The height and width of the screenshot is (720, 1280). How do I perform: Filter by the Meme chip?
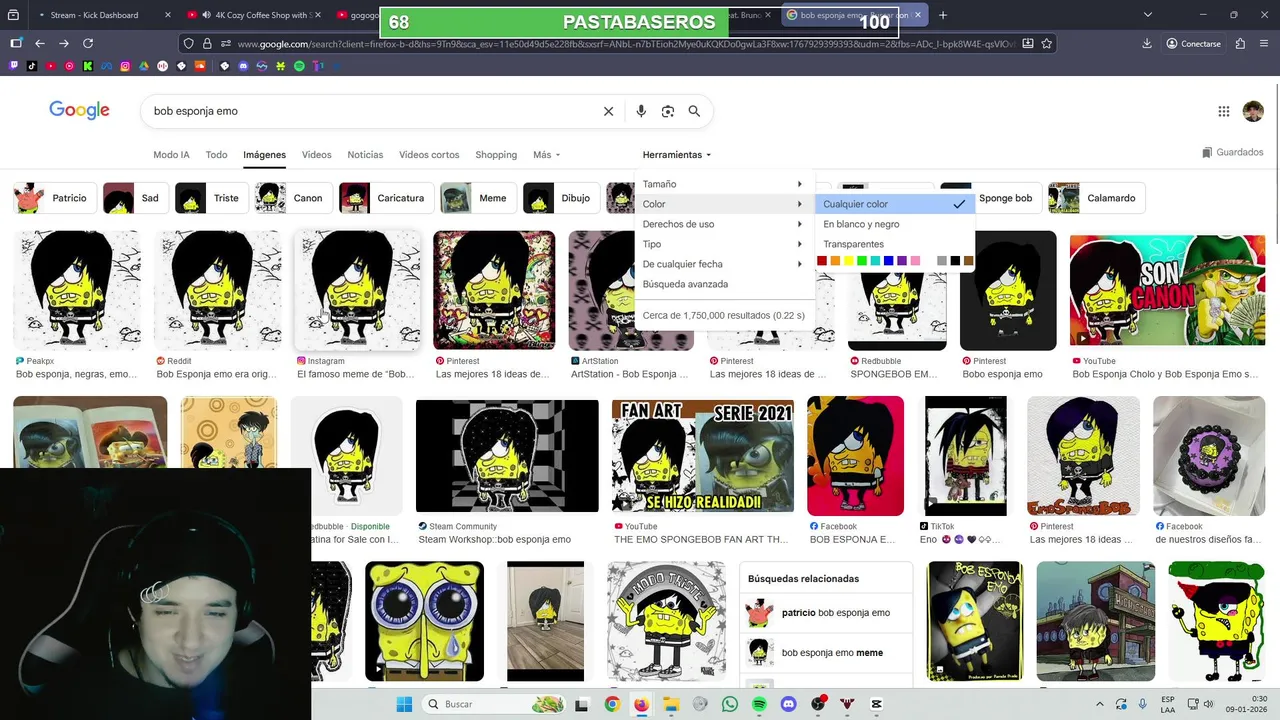479,198
